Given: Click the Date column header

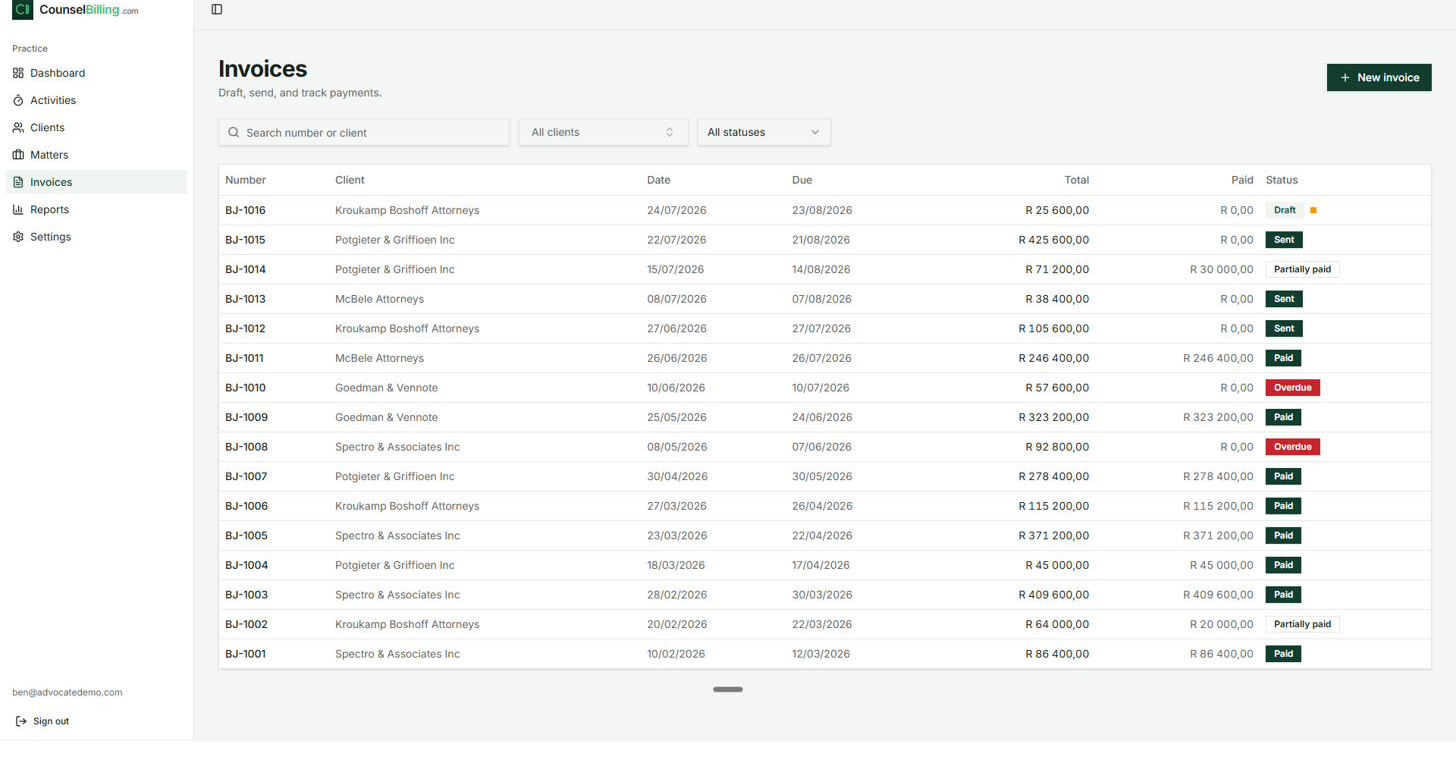Looking at the screenshot, I should click(x=659, y=180).
